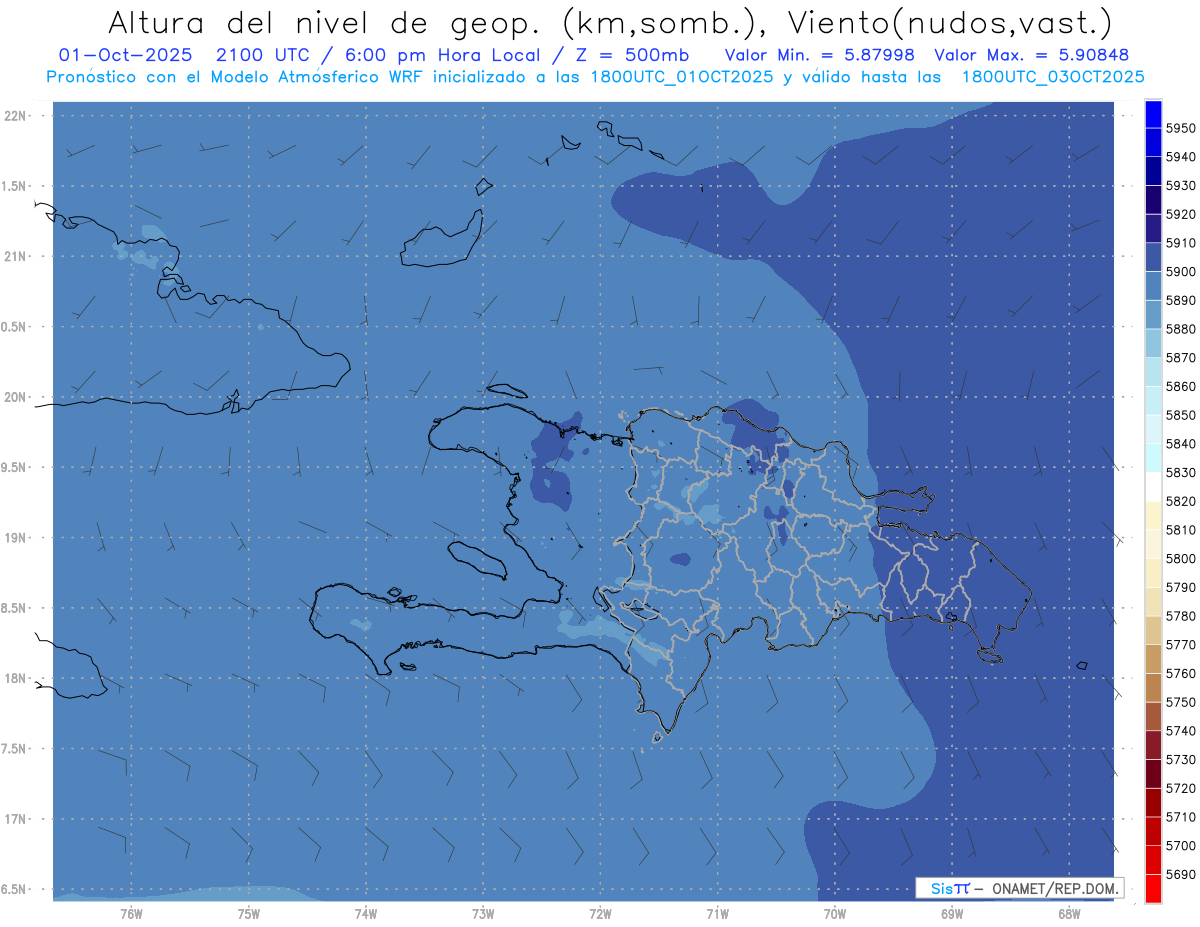Click the 75W longitude label

click(248, 913)
